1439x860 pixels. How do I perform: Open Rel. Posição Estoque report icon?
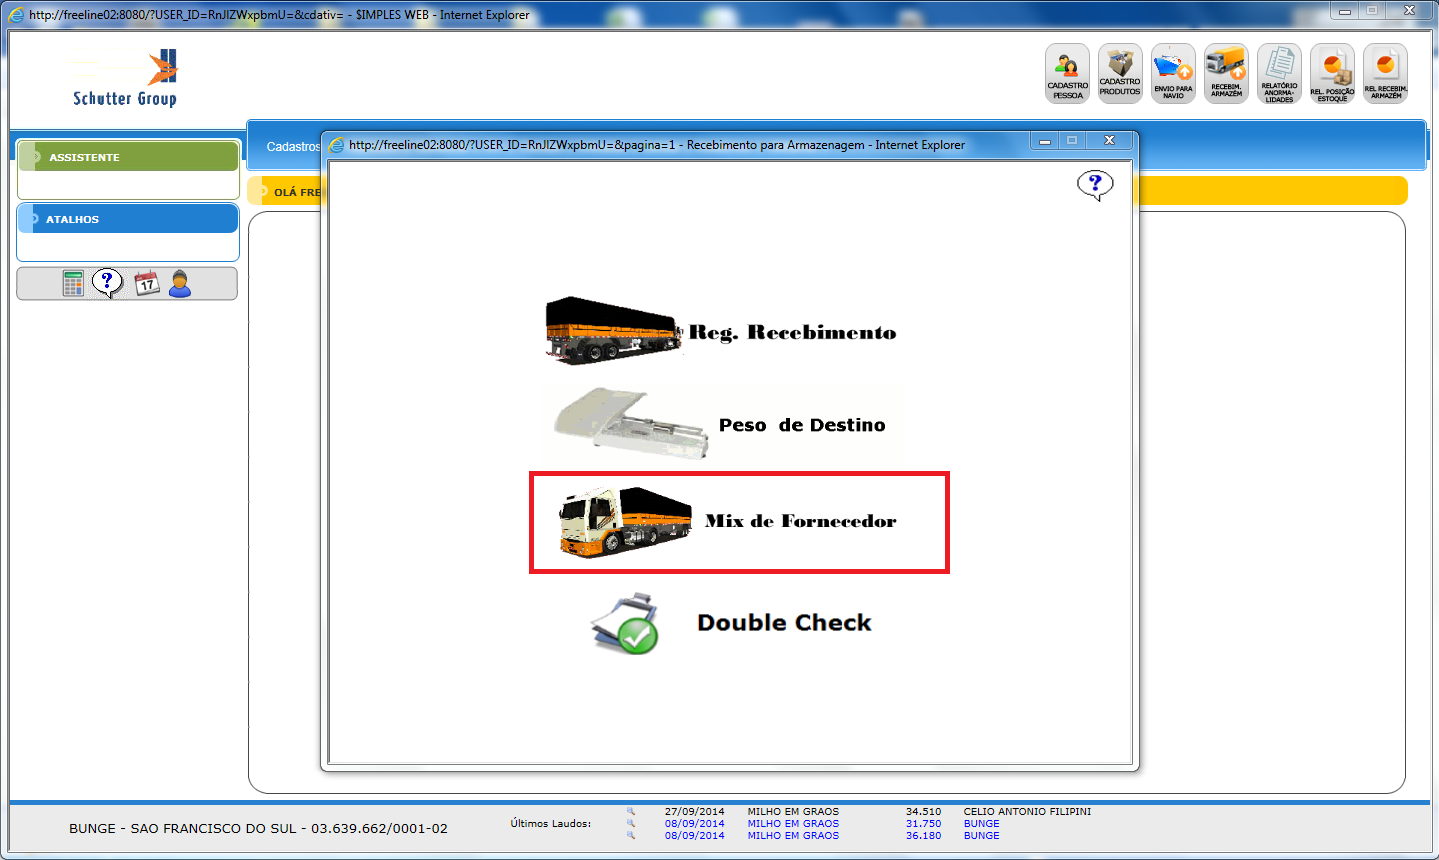[x=1332, y=73]
